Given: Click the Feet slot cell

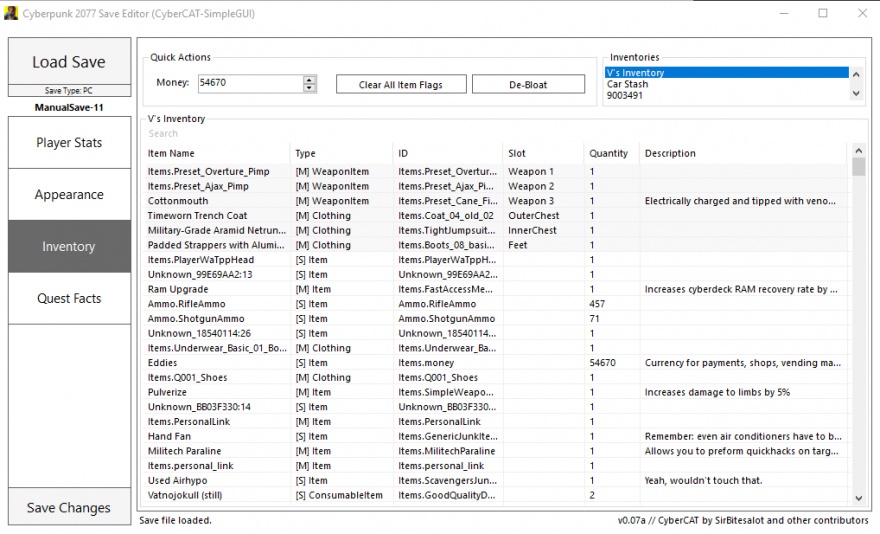Looking at the screenshot, I should pyautogui.click(x=517, y=245).
